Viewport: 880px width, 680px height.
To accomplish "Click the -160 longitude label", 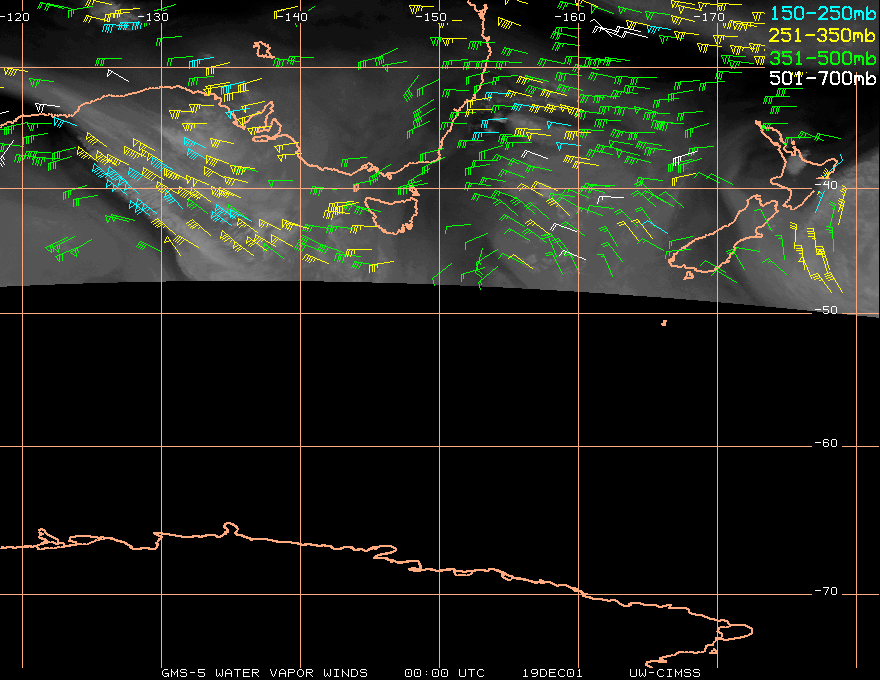I will pos(570,17).
